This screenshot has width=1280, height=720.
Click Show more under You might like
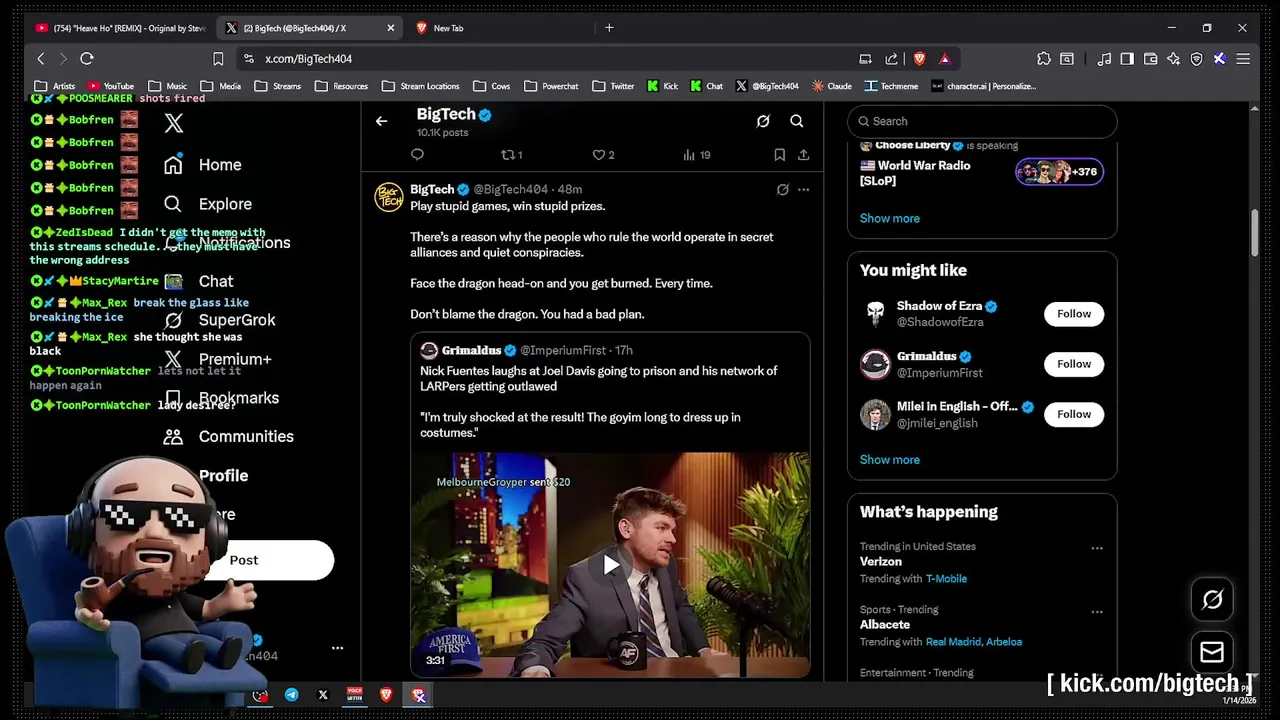890,460
